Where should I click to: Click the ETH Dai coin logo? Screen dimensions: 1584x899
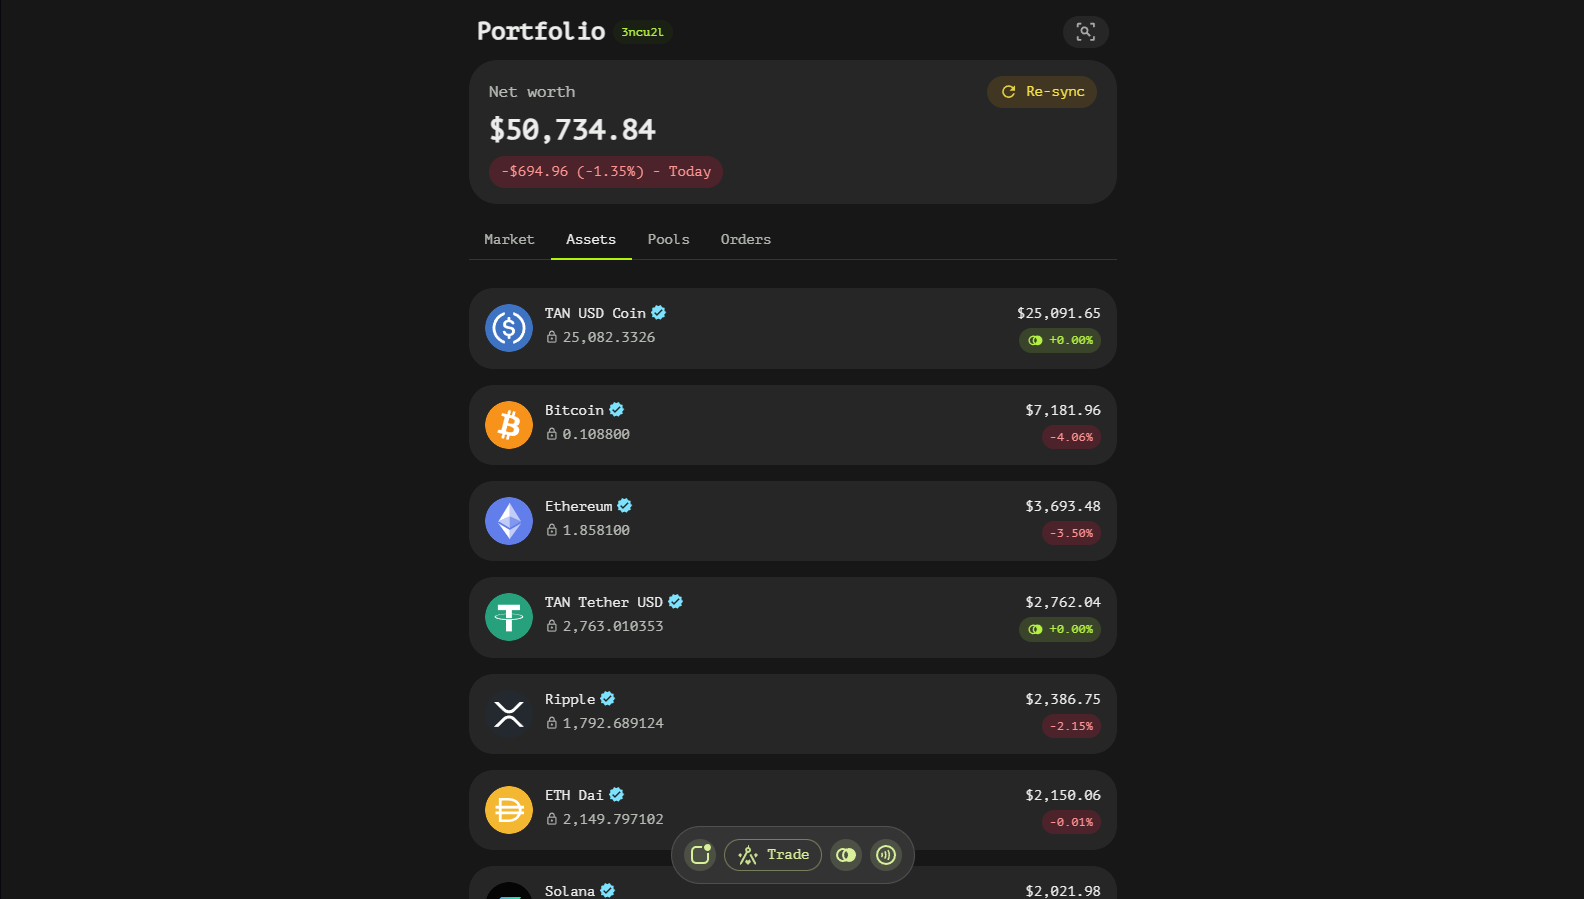(509, 810)
